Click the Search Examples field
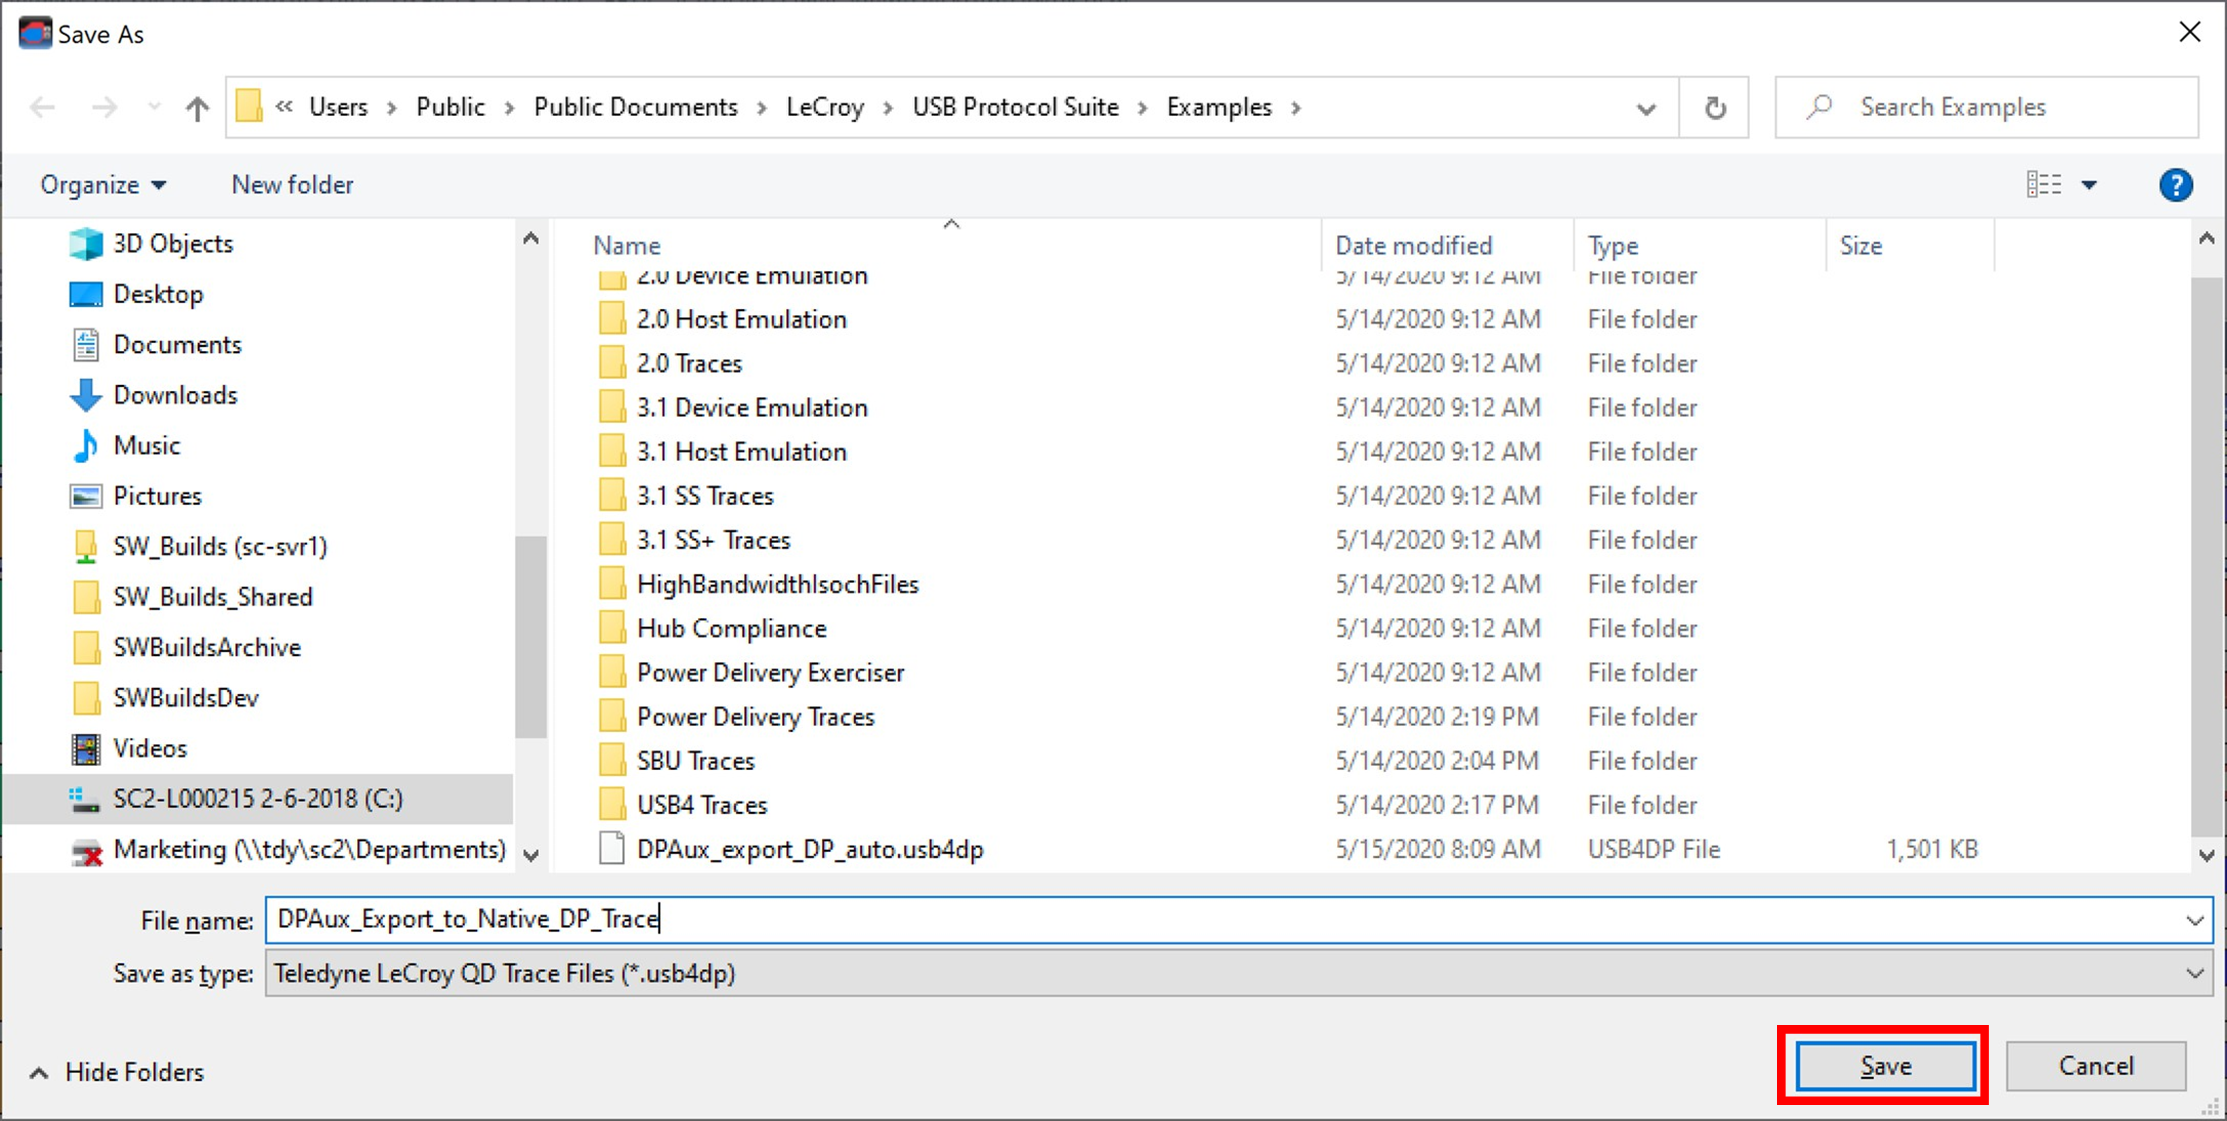The height and width of the screenshot is (1121, 2227). 1986,107
